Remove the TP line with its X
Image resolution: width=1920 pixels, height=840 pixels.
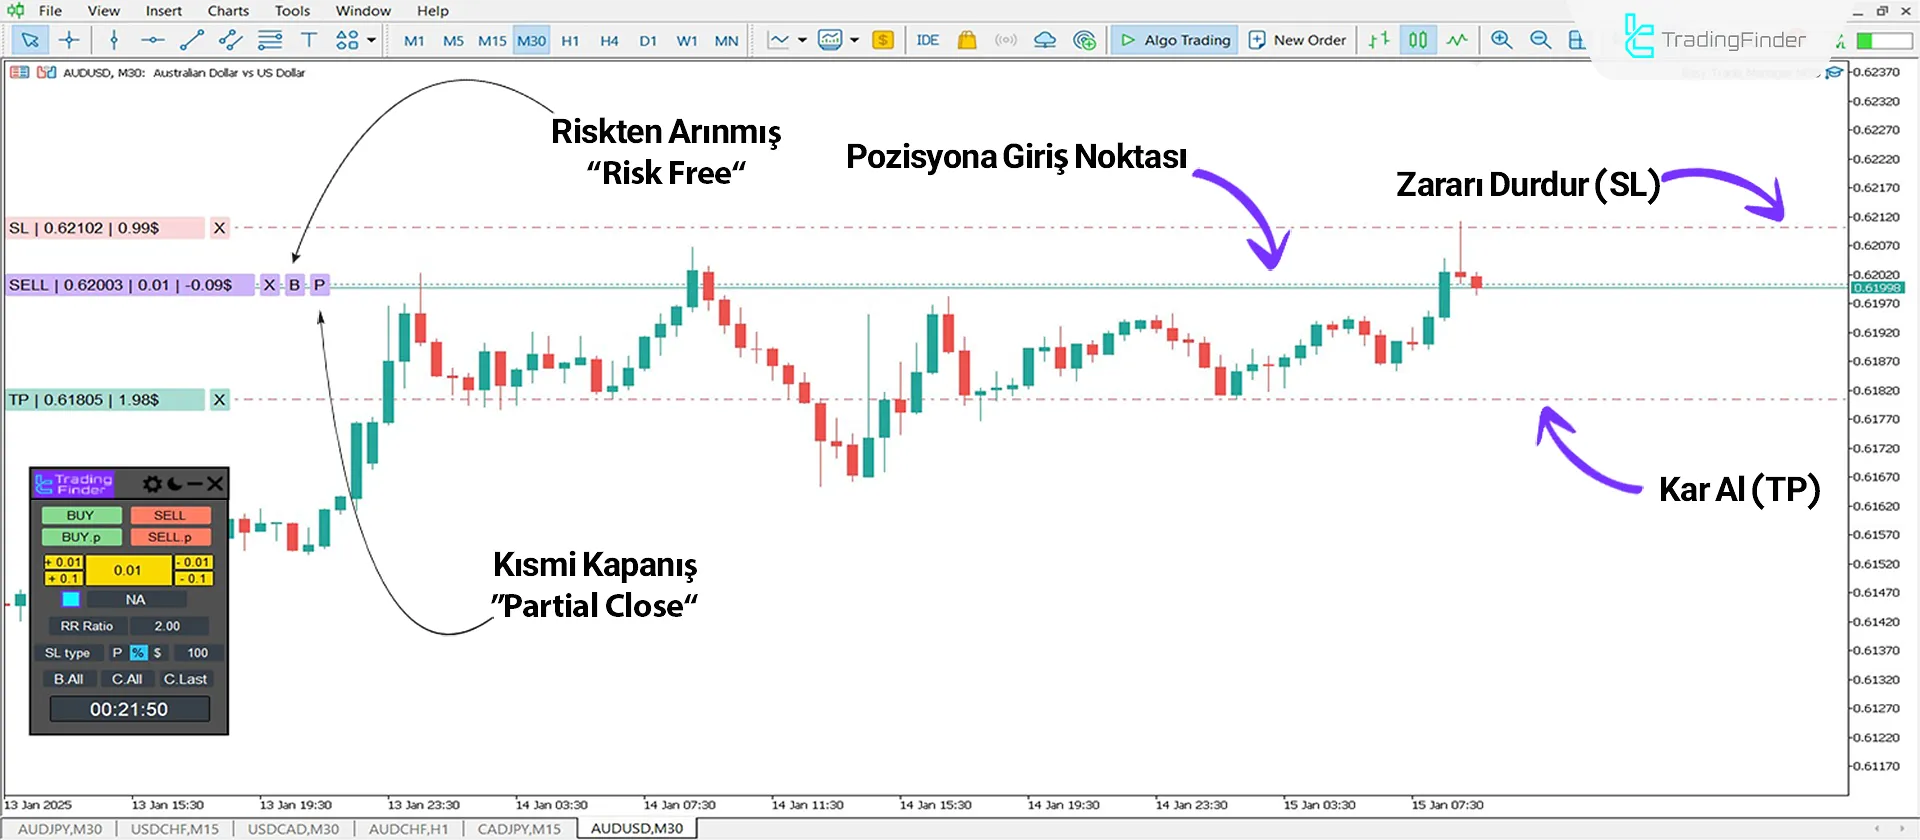219,400
